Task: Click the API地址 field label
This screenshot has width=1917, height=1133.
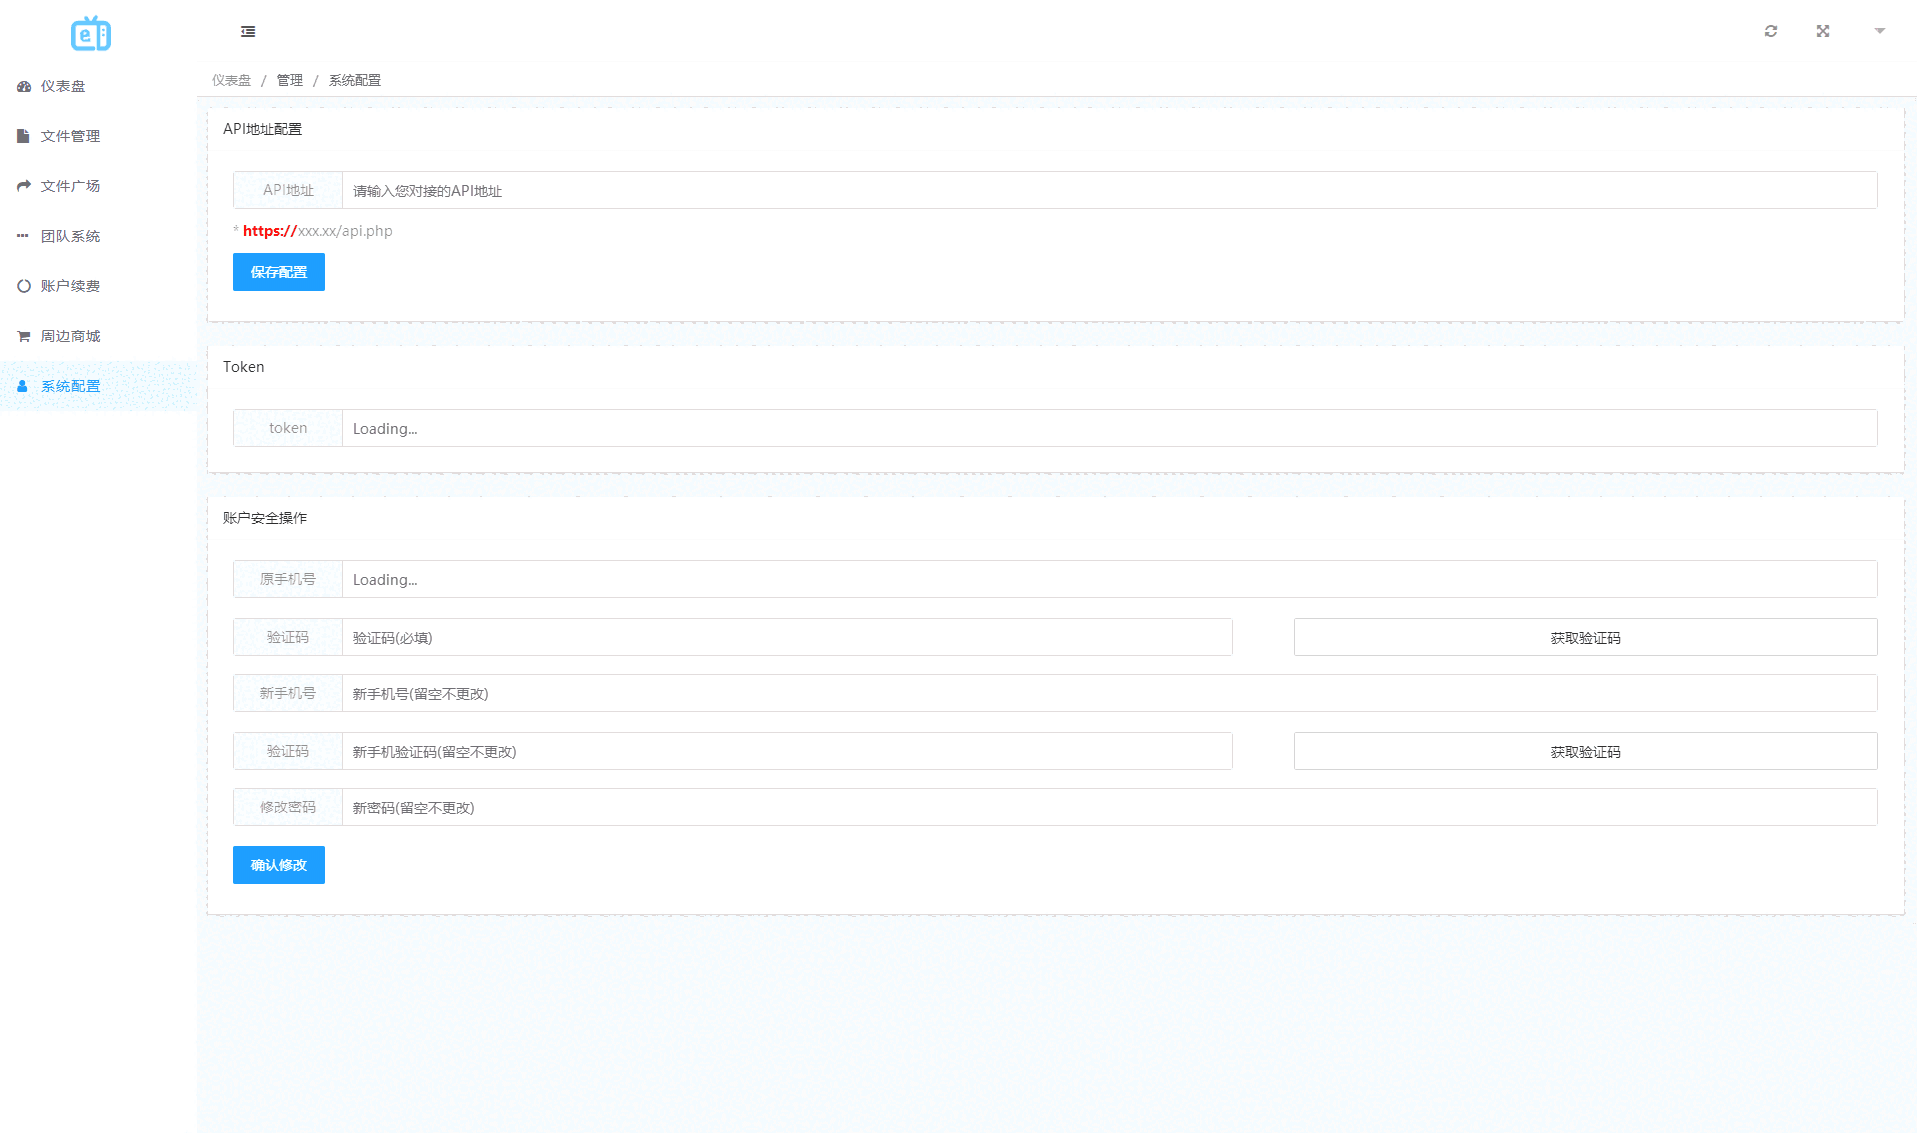Action: (x=288, y=190)
